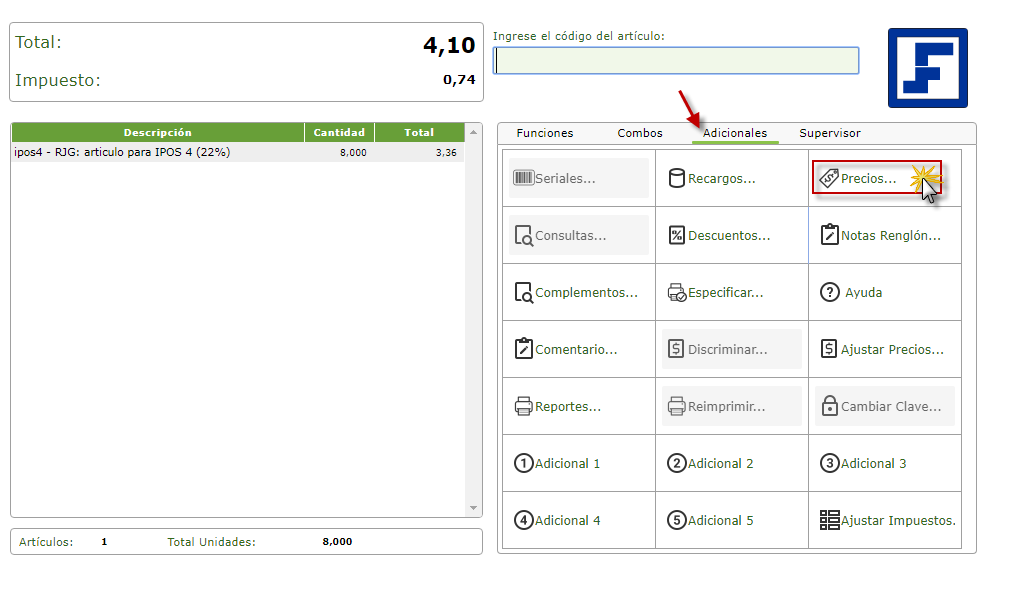Click the Recargos cylinder icon
Image resolution: width=1017 pixels, height=596 pixels.
click(x=676, y=178)
